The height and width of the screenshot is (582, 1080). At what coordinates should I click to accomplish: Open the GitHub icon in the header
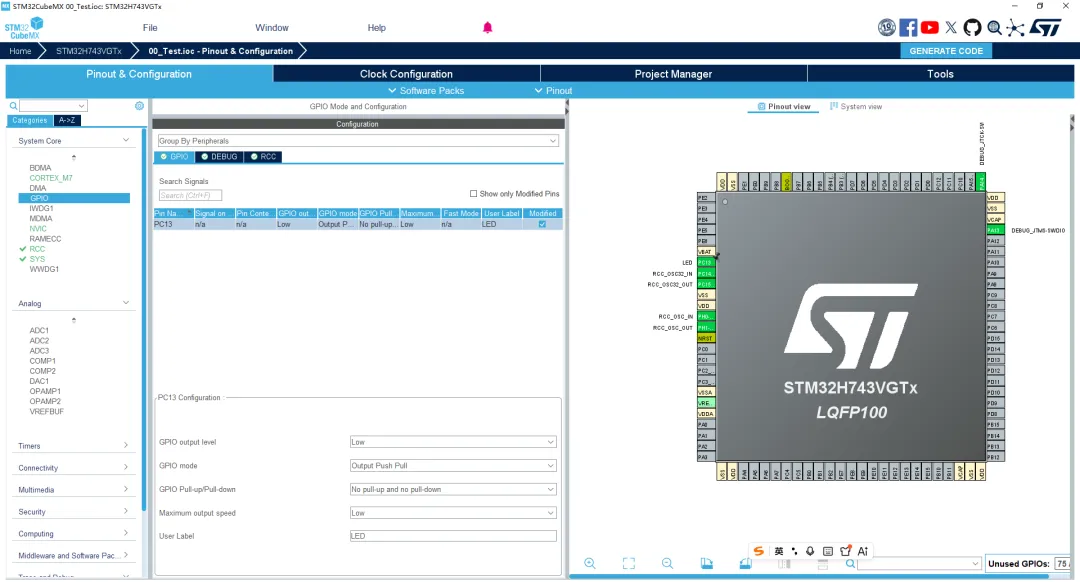click(x=972, y=28)
